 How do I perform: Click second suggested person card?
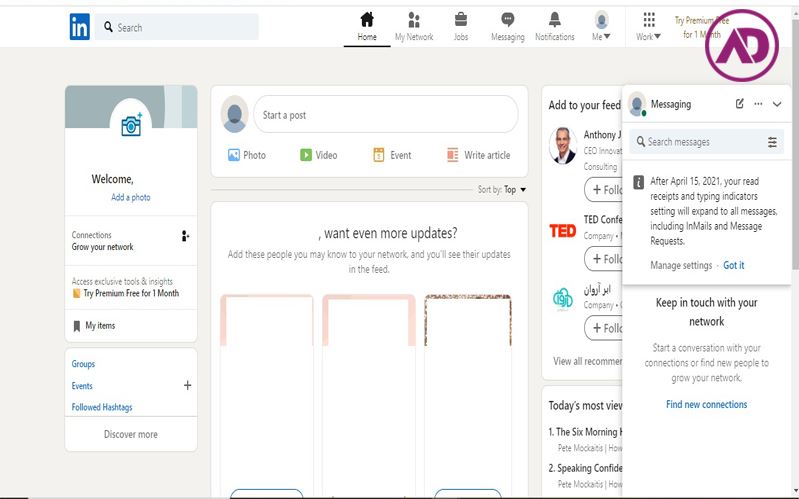tap(368, 396)
